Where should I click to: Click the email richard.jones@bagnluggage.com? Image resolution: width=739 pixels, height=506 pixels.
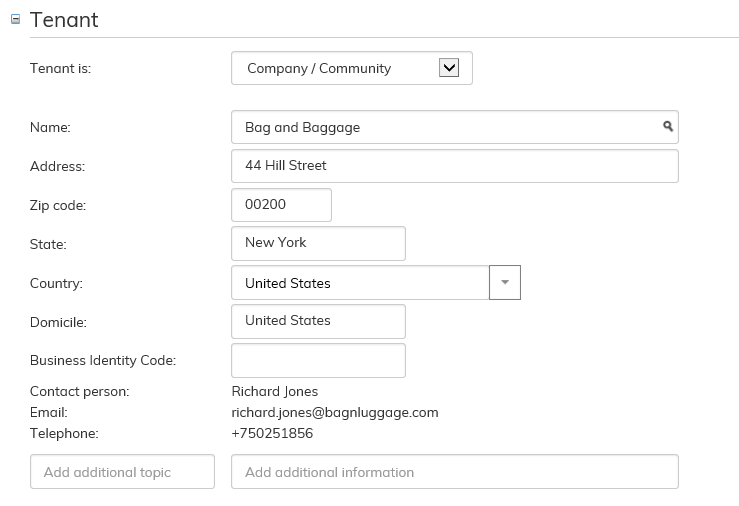point(334,412)
